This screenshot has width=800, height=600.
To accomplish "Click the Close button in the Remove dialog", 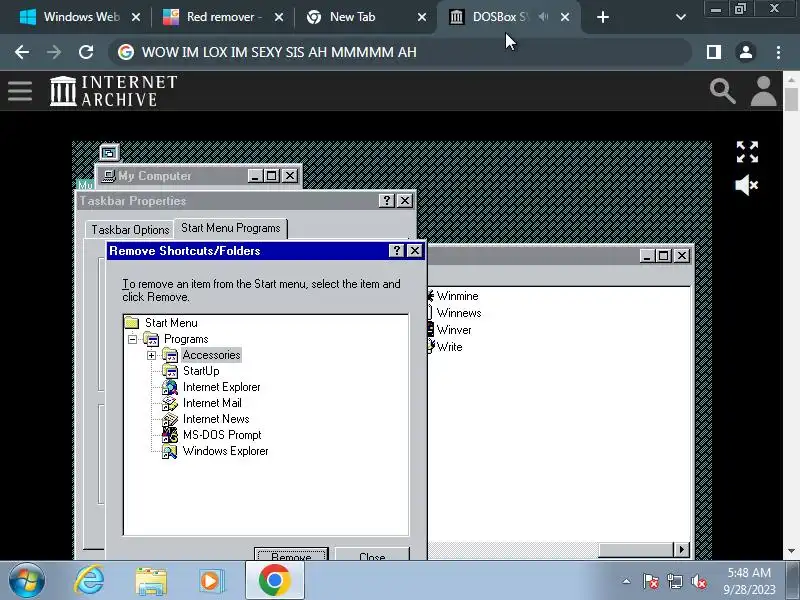I will point(372,555).
